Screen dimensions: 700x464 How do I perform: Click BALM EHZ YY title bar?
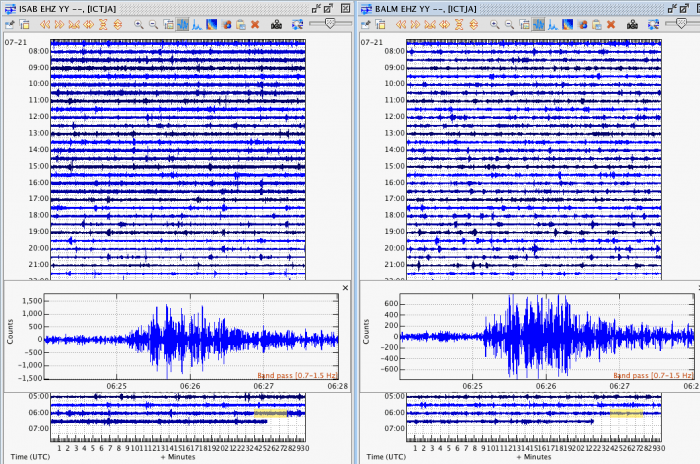529,8
